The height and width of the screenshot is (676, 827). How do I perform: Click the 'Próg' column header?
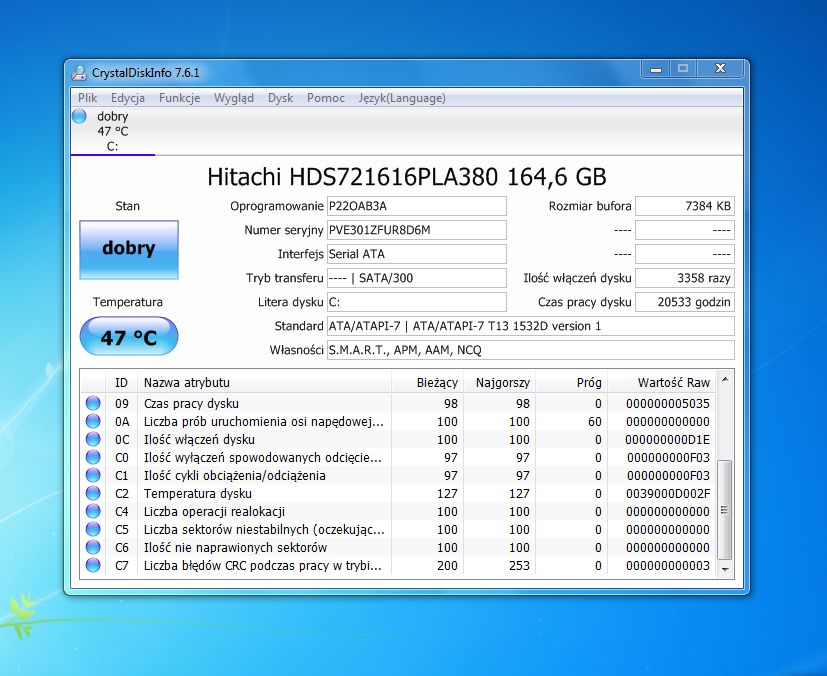click(x=572, y=382)
